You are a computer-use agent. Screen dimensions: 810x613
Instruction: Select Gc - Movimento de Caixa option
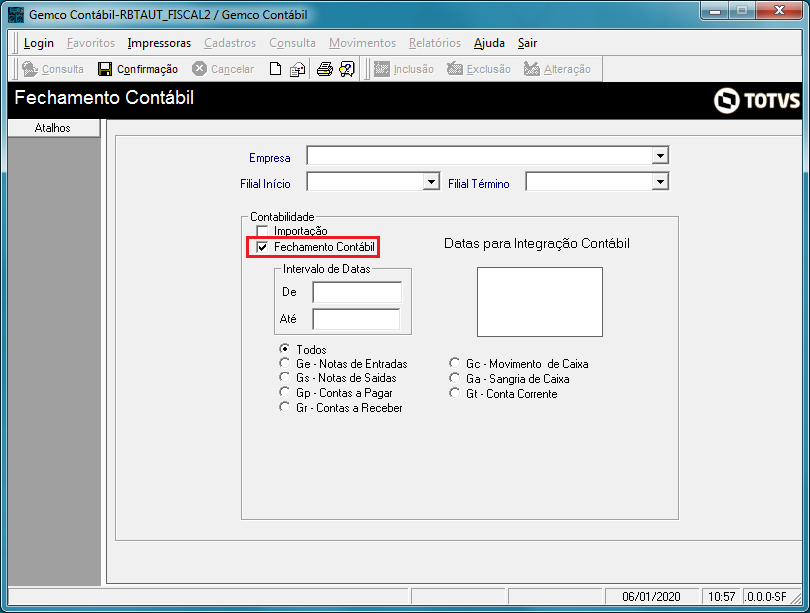pyautogui.click(x=455, y=363)
